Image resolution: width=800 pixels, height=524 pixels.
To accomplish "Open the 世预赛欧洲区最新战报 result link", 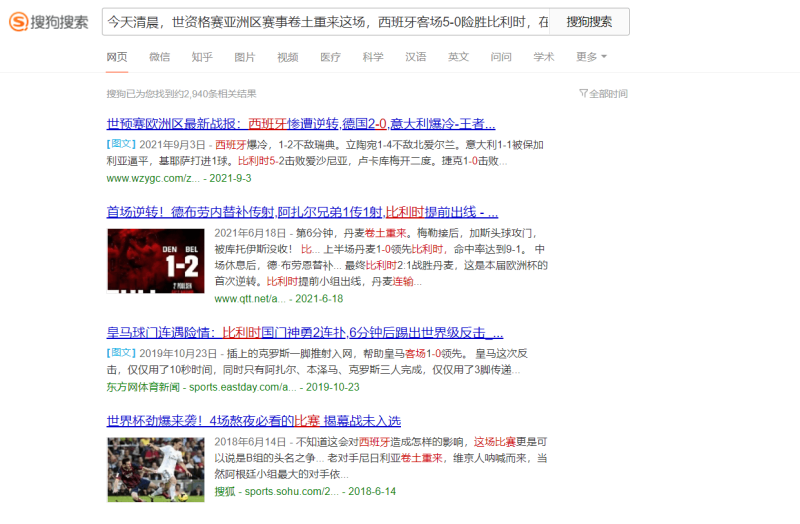I will click(301, 124).
